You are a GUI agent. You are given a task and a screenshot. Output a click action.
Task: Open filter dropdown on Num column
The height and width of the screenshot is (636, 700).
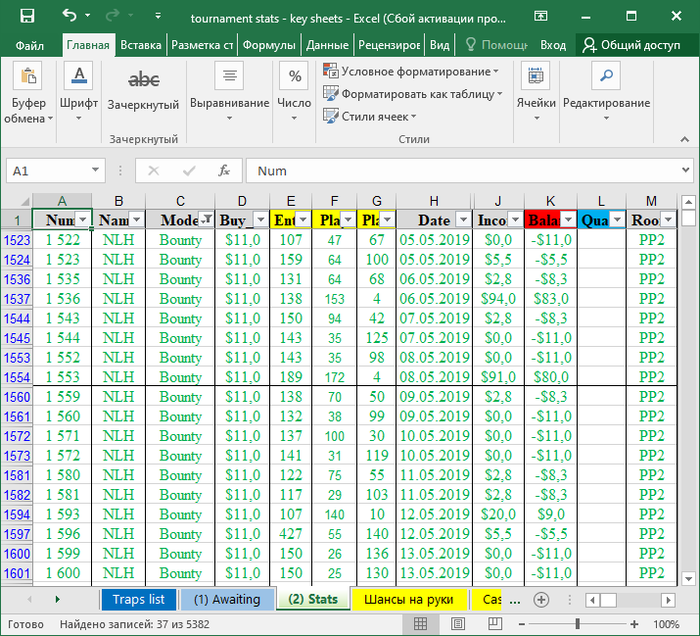[83, 220]
